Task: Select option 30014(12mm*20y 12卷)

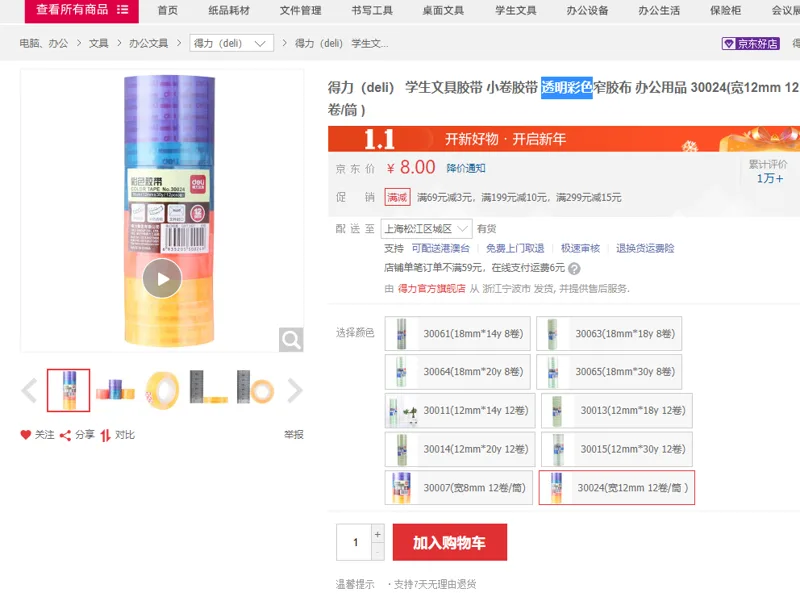Action: pos(460,450)
